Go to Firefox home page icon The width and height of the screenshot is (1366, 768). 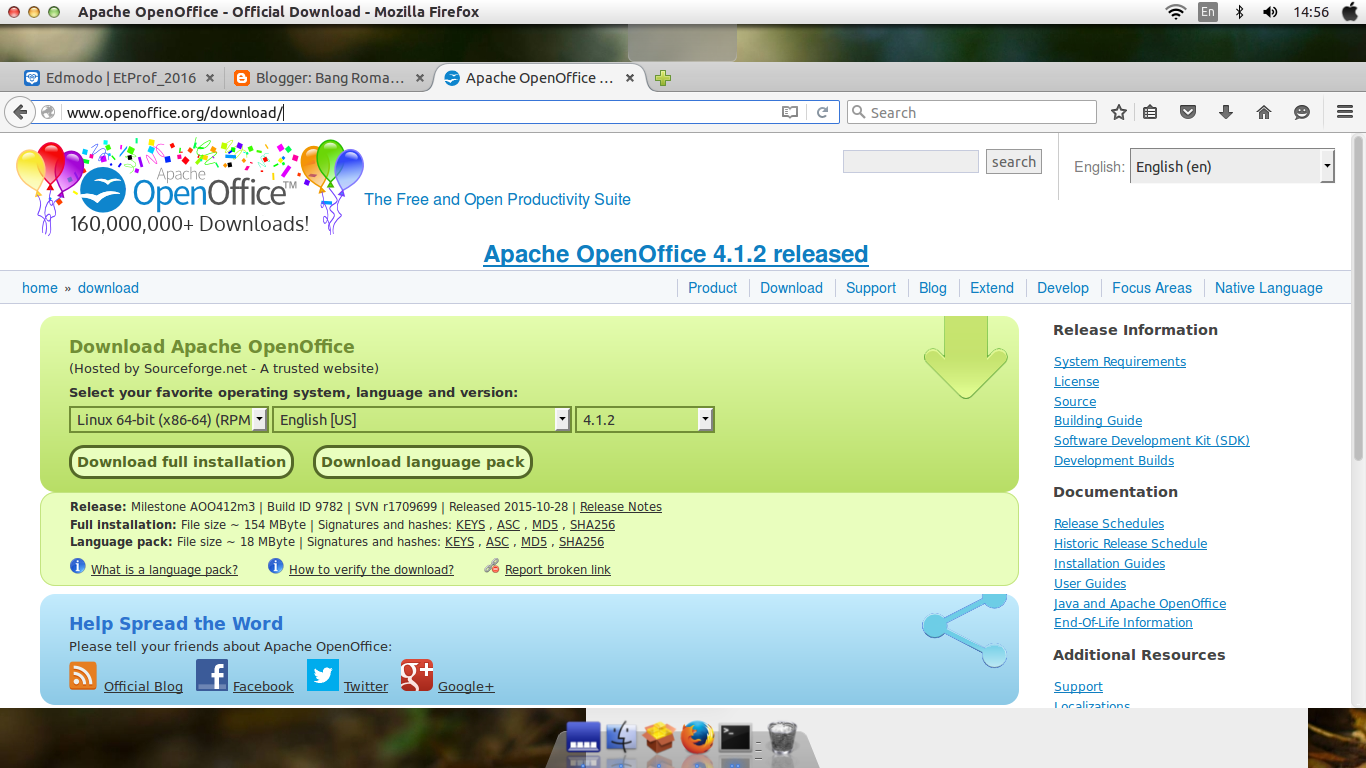pos(1264,113)
